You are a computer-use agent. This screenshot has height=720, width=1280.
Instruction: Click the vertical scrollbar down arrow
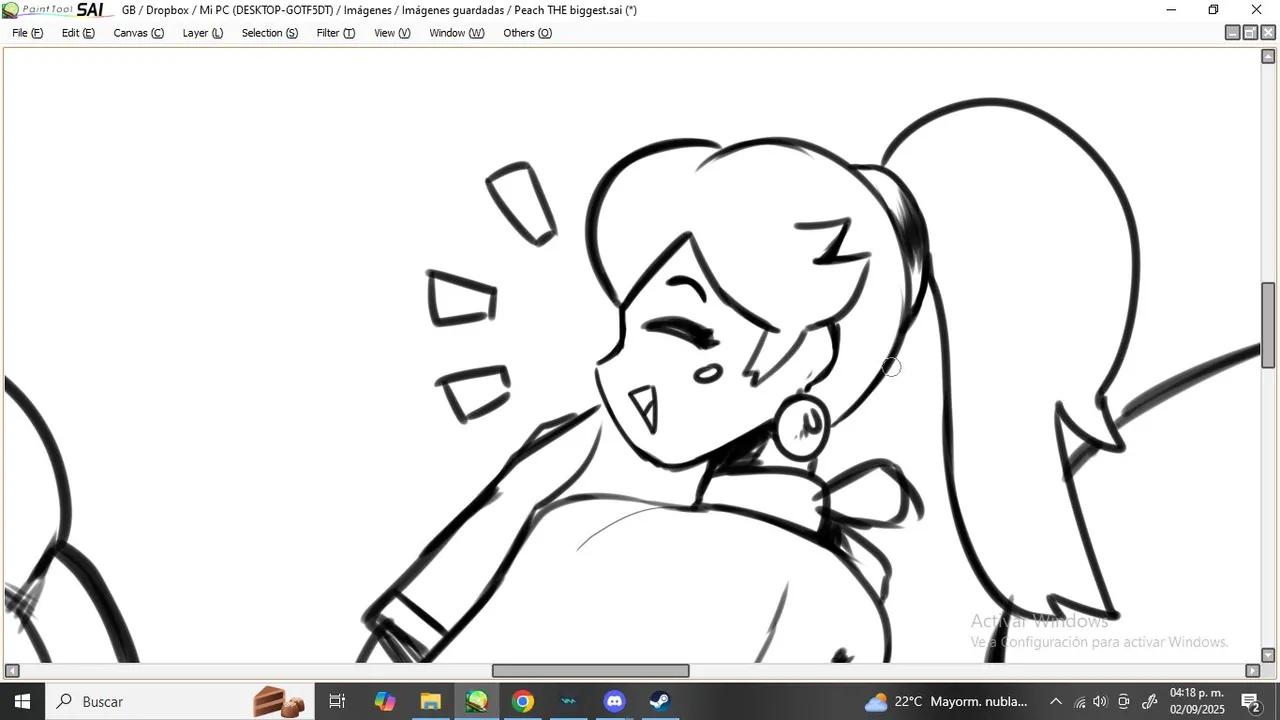coord(1268,655)
